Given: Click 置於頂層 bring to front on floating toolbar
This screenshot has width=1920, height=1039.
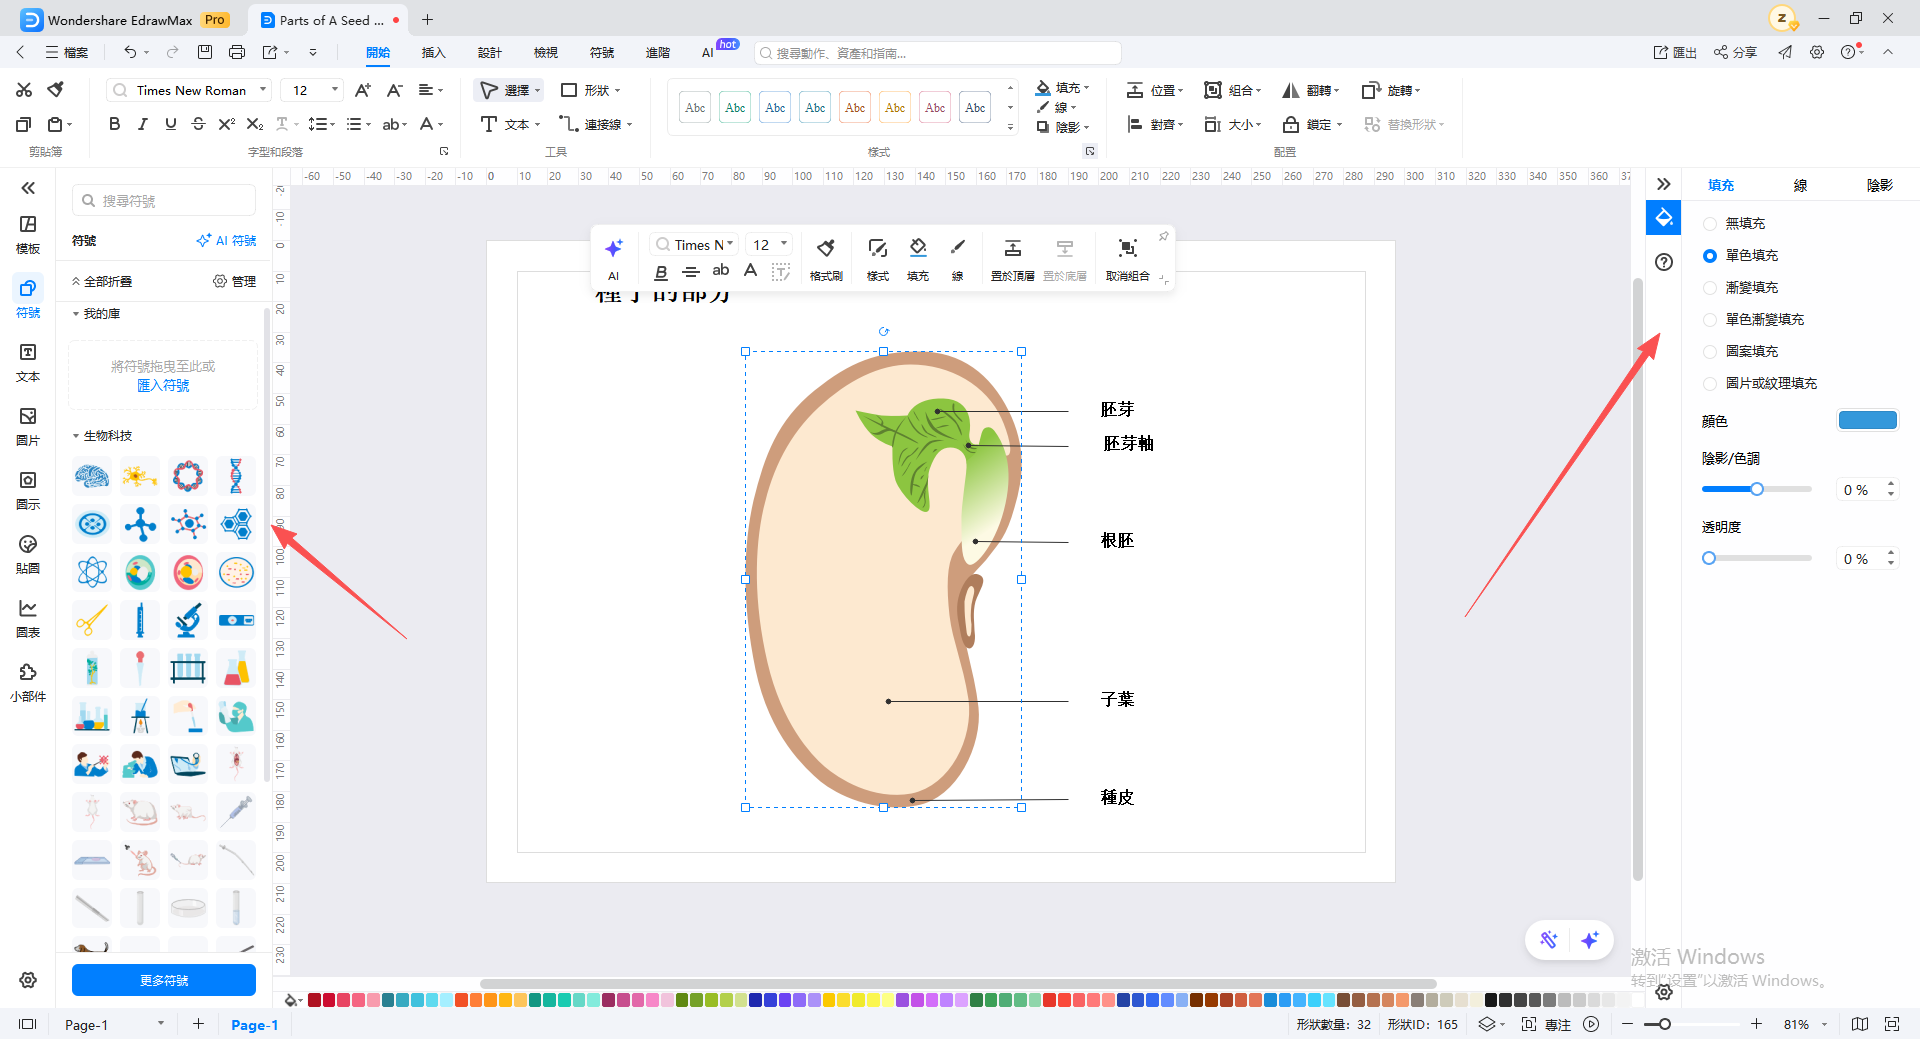Looking at the screenshot, I should click(1012, 260).
